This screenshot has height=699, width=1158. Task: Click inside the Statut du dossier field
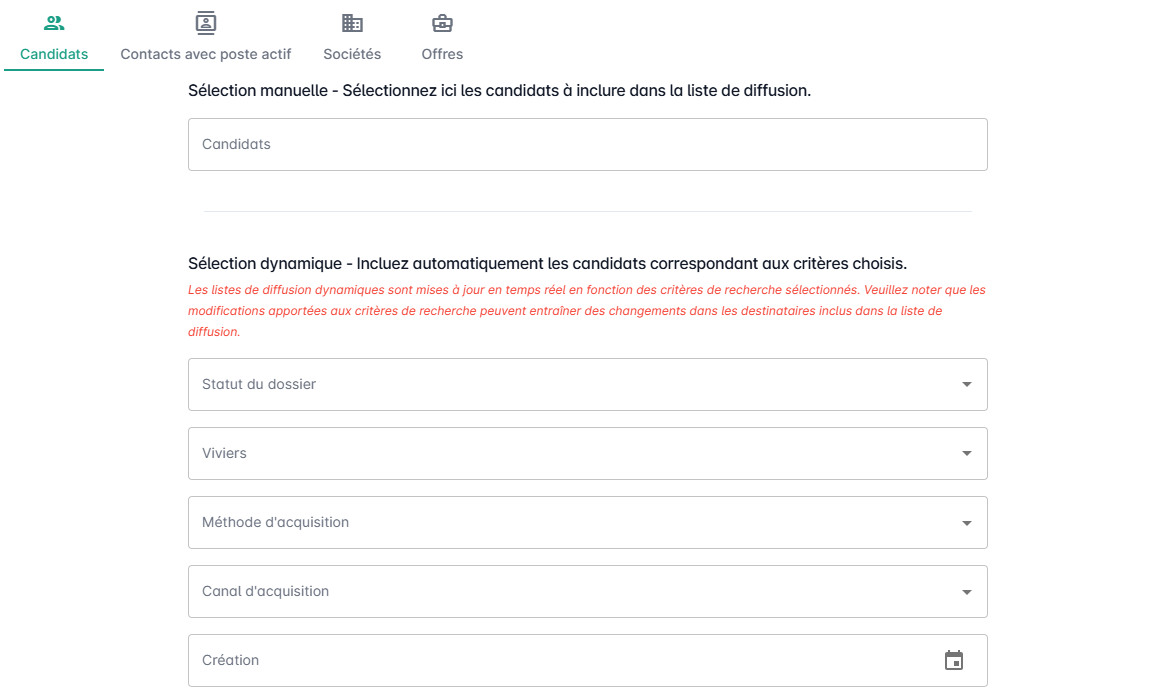tap(560, 385)
